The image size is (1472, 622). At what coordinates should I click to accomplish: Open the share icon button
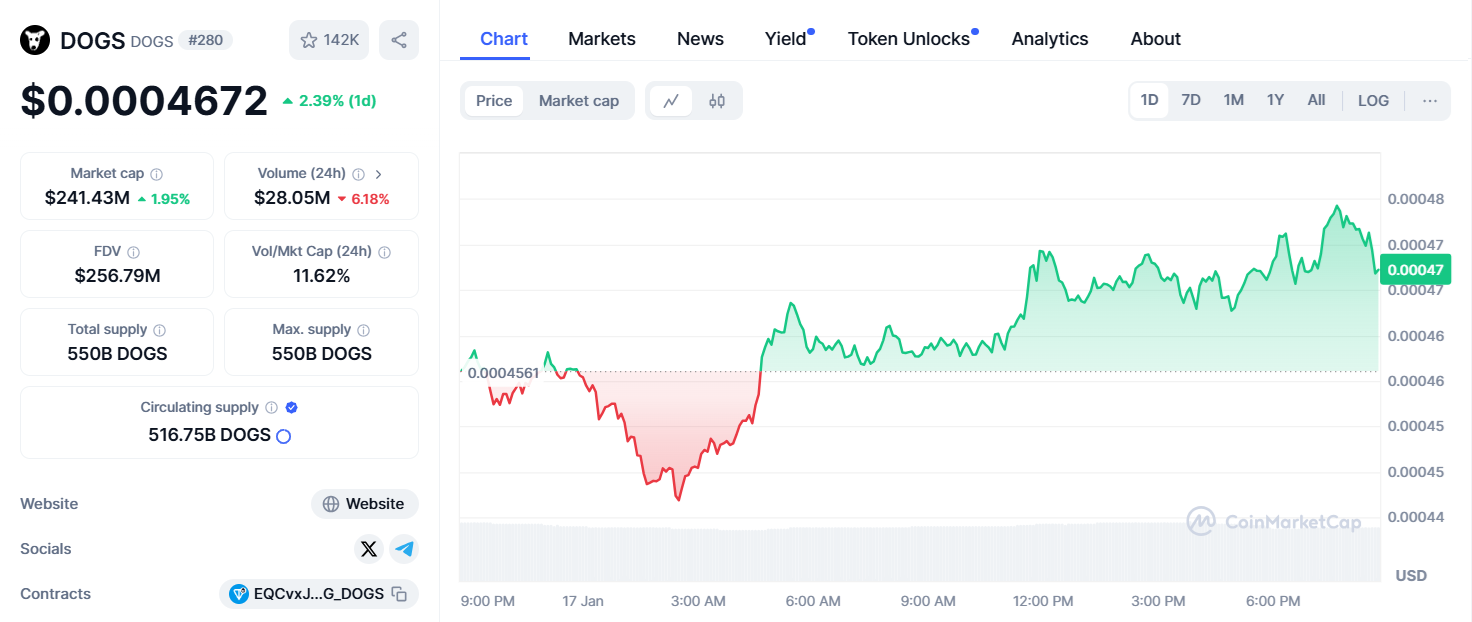399,40
